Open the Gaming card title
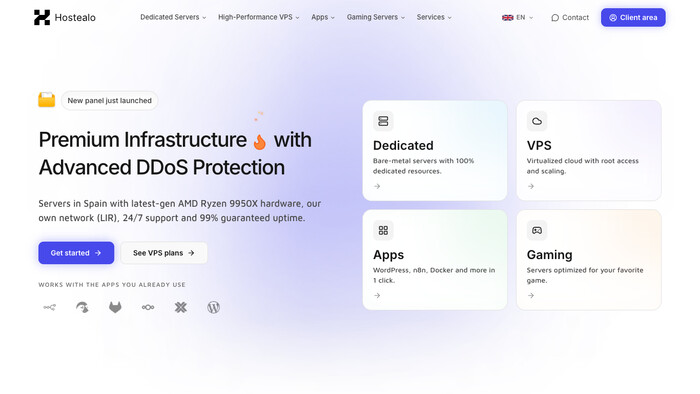Image resolution: width=700 pixels, height=394 pixels. [x=550, y=255]
